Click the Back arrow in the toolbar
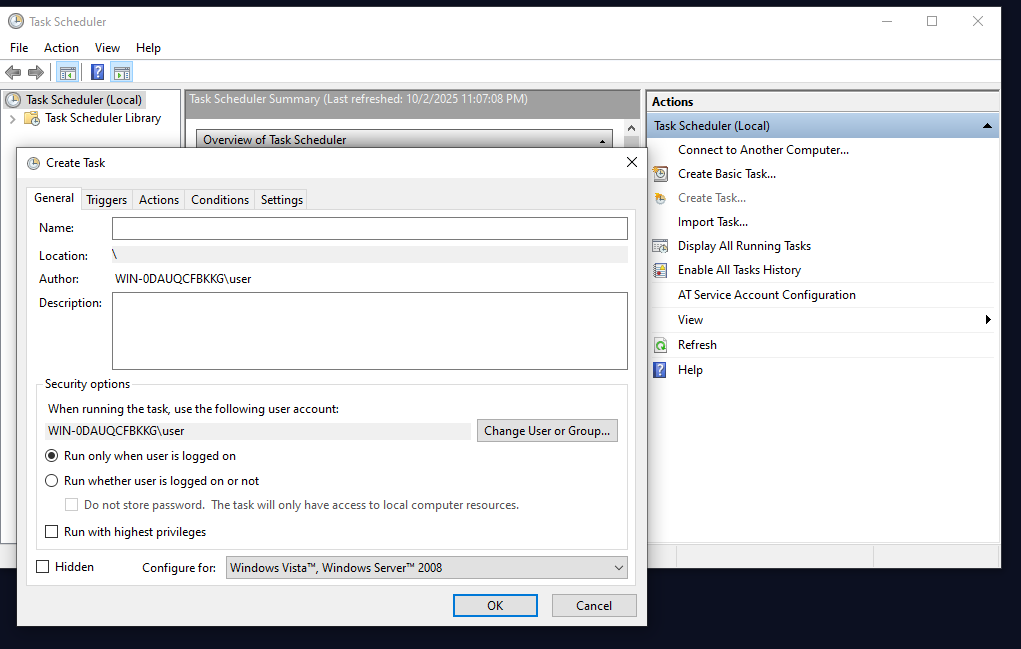 click(13, 72)
